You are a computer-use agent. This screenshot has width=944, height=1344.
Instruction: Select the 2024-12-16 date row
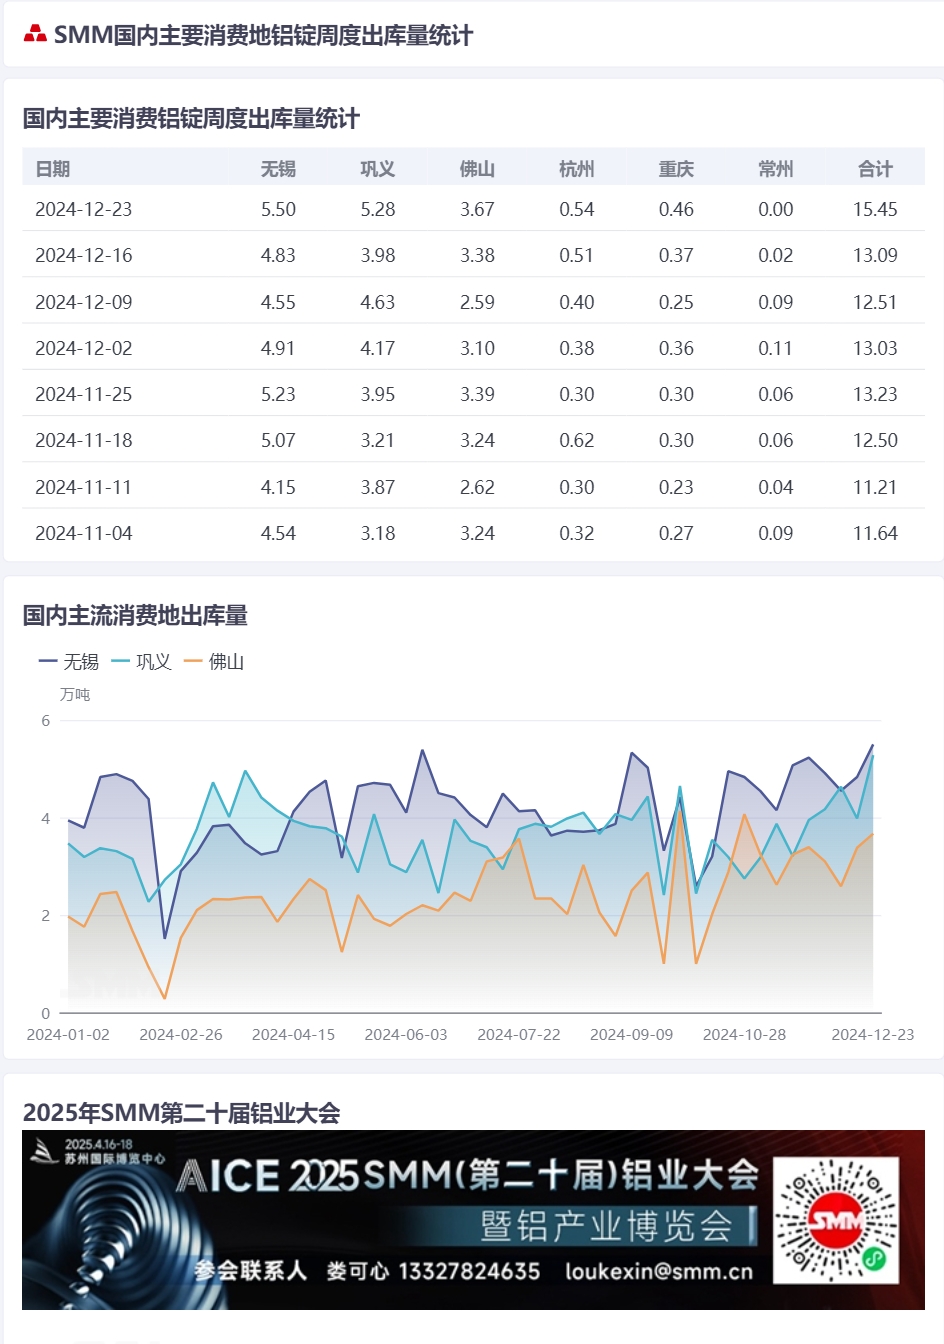coord(473,255)
